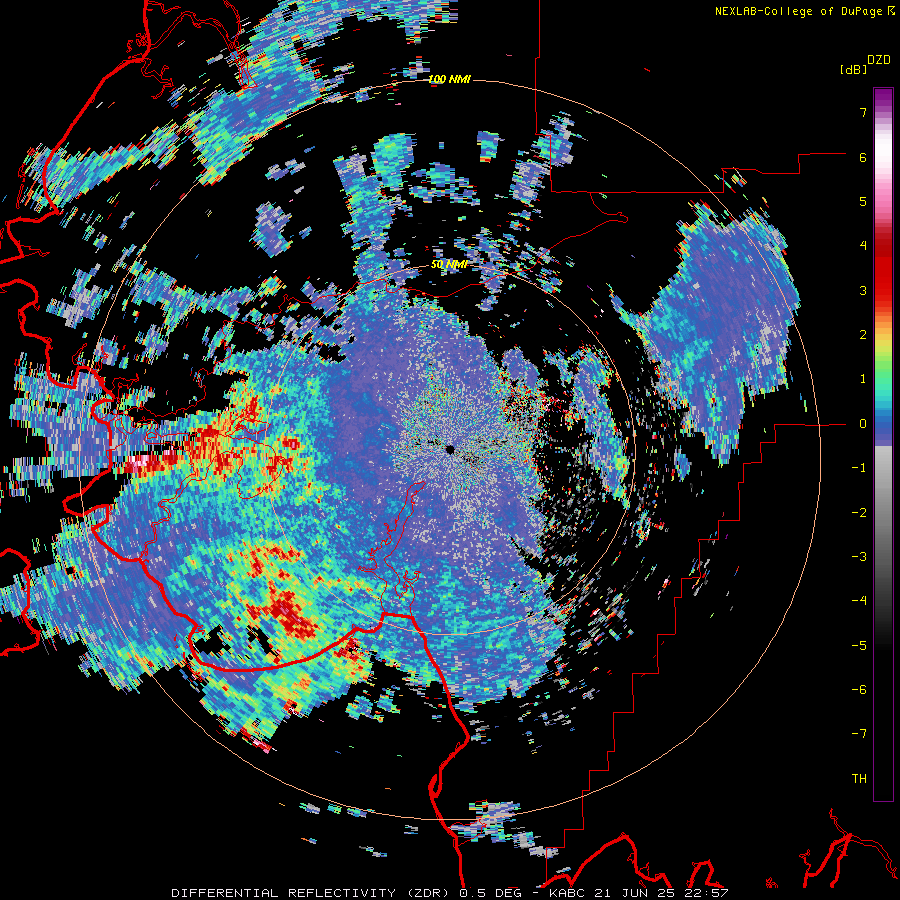This screenshot has width=900, height=900.
Task: Click the -7 dB value on the color scale
Action: pos(859,734)
